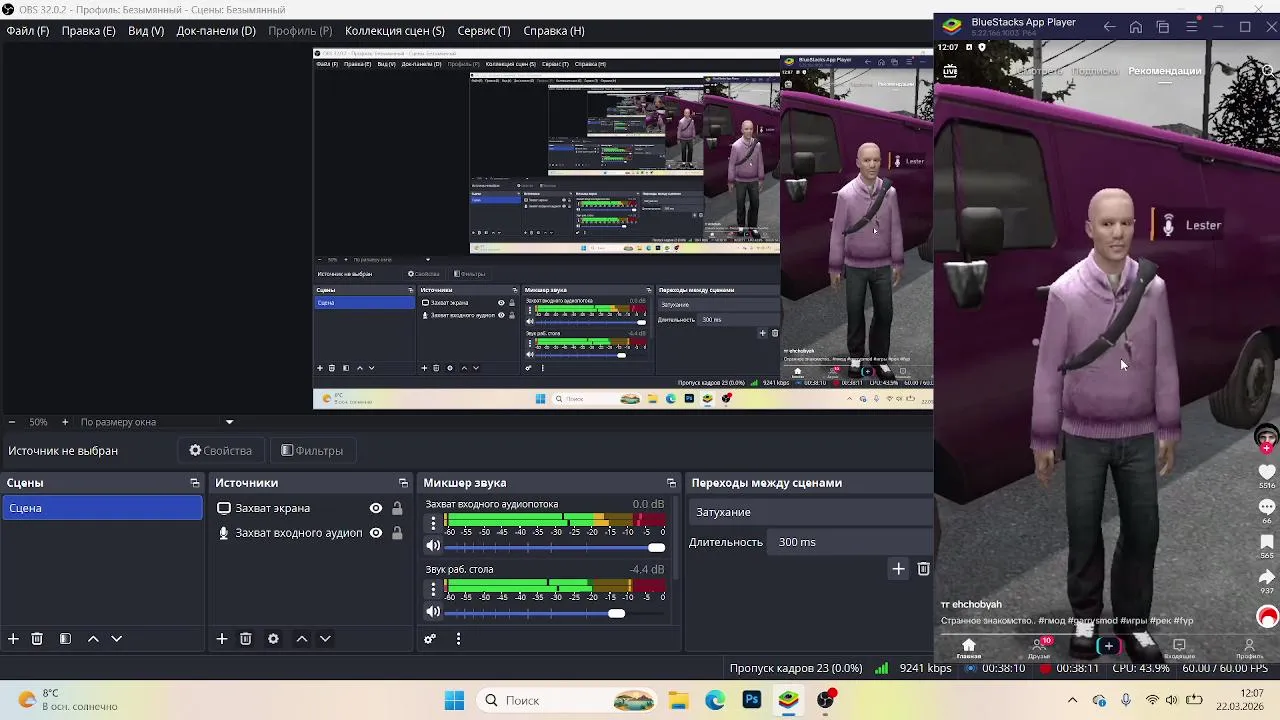1280x720 pixels.
Task: Move source down arrow in Источники
Action: 325,639
